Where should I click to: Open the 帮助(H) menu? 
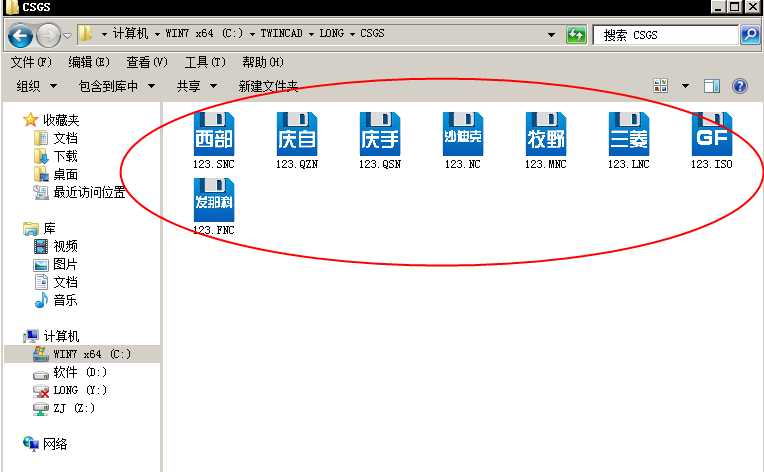tap(263, 62)
